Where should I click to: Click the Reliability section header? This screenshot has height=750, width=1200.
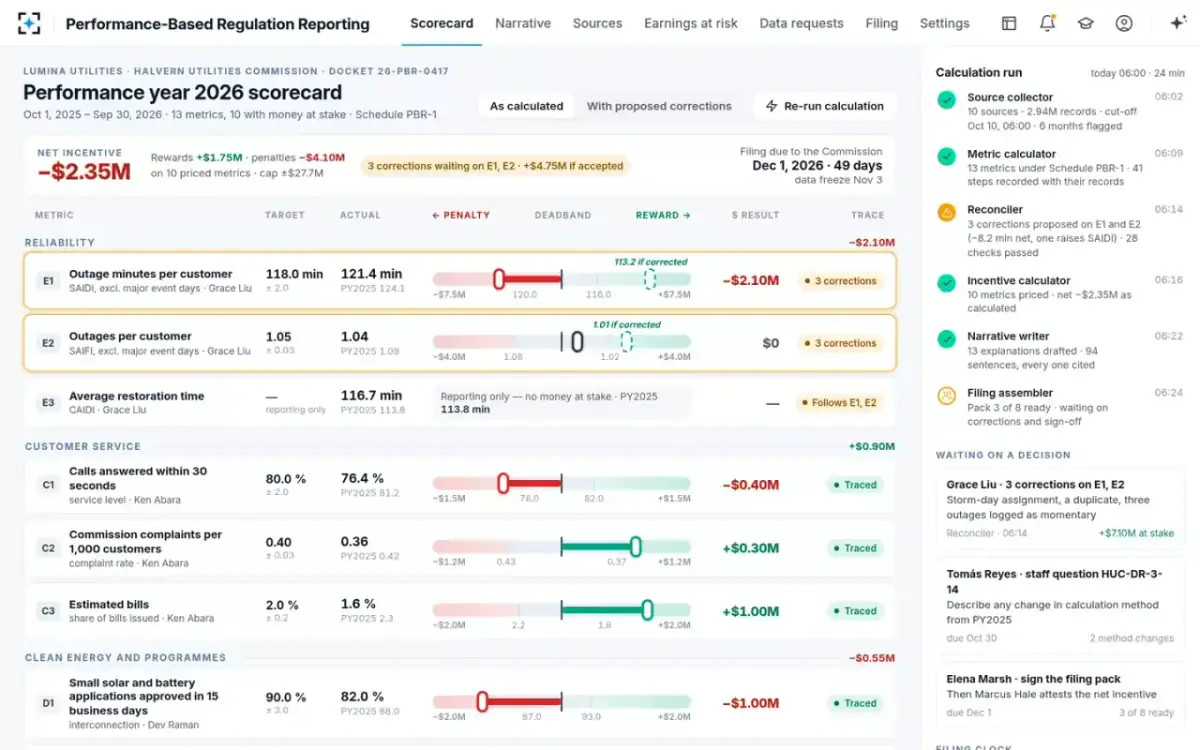60,242
